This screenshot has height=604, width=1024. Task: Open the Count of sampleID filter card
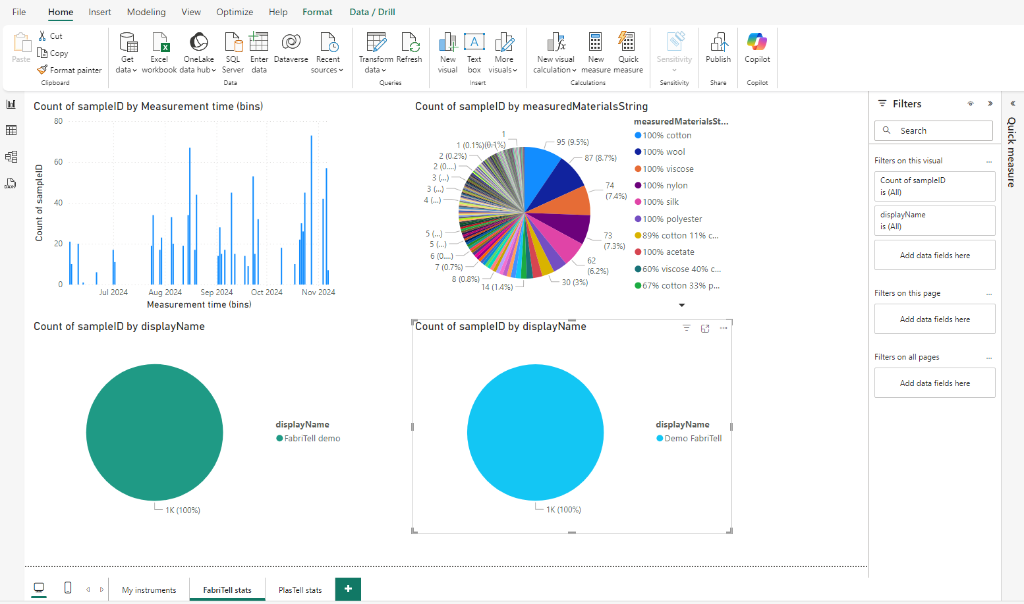coord(935,186)
